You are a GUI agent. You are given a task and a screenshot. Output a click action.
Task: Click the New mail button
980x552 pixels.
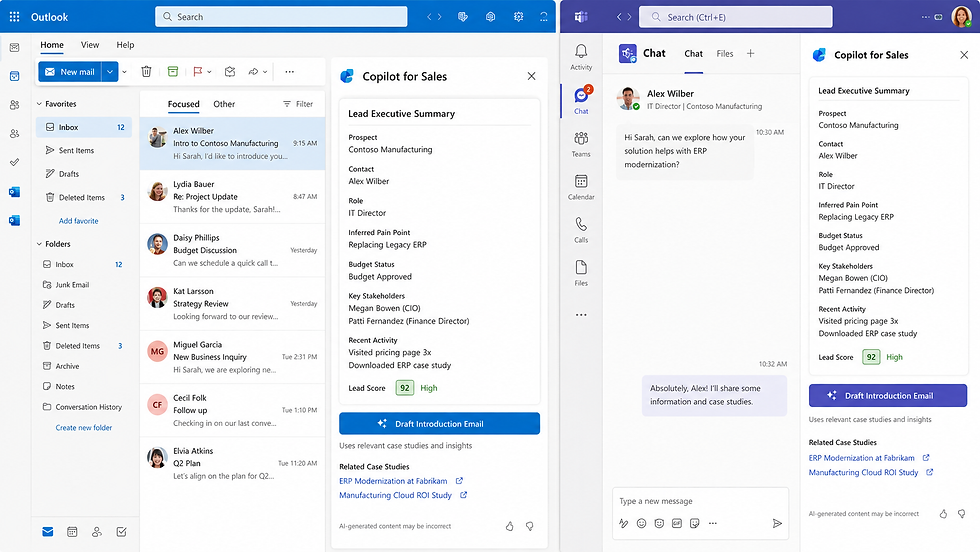(70, 72)
